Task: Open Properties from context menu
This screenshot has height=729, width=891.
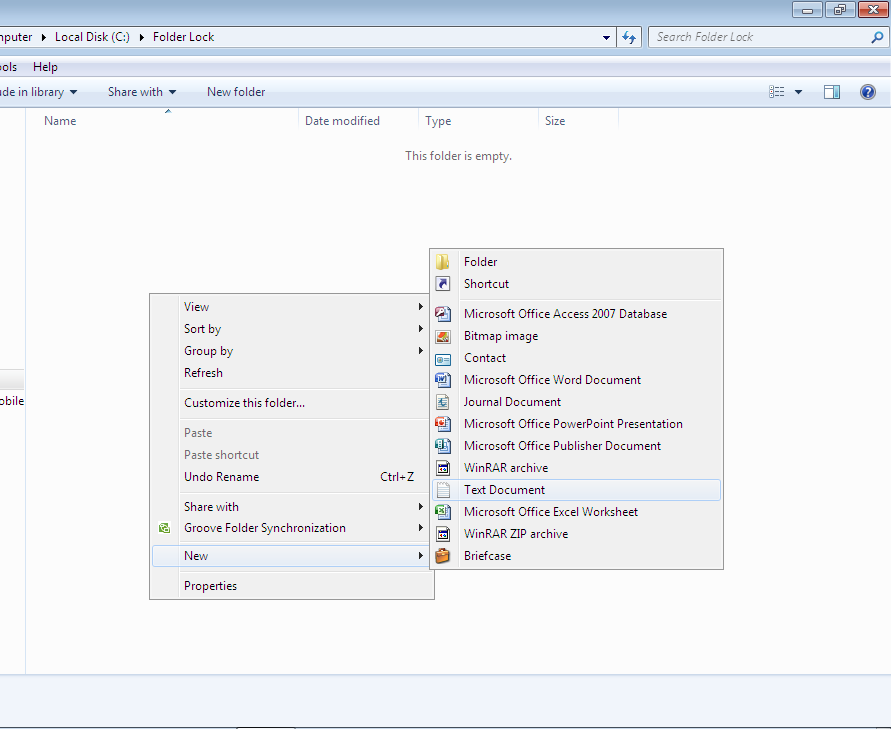Action: coord(291,586)
